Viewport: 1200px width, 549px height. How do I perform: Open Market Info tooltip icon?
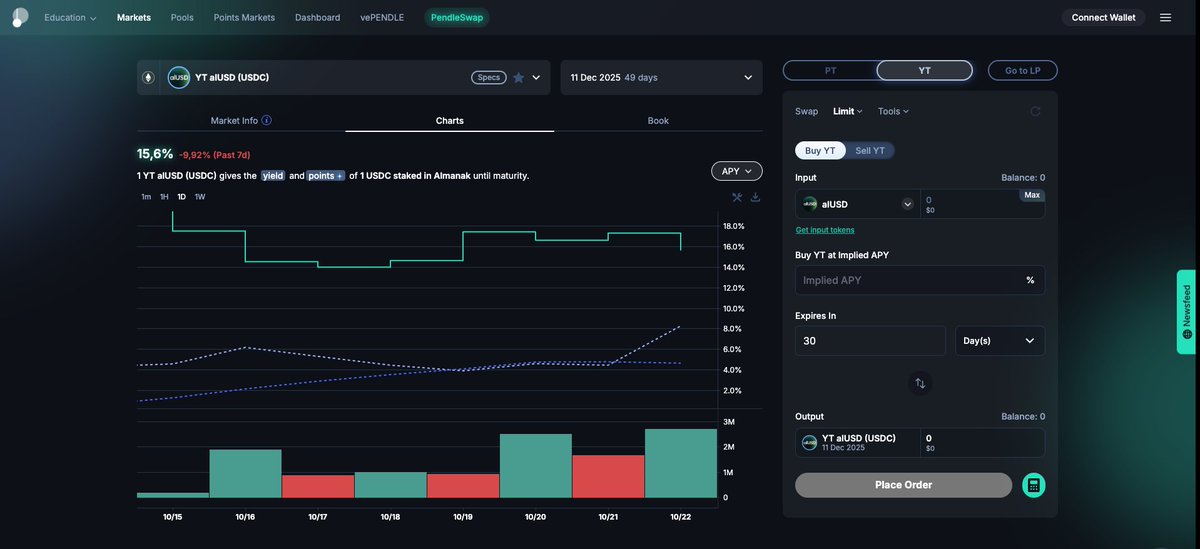[x=267, y=120]
